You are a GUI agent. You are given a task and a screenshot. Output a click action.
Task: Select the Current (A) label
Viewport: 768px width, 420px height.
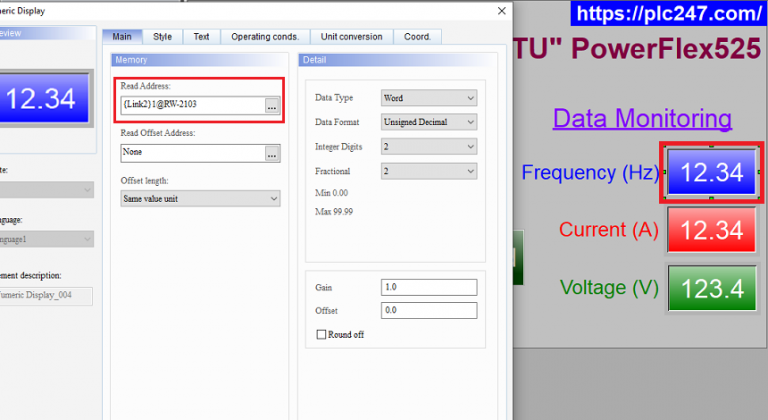coord(609,229)
